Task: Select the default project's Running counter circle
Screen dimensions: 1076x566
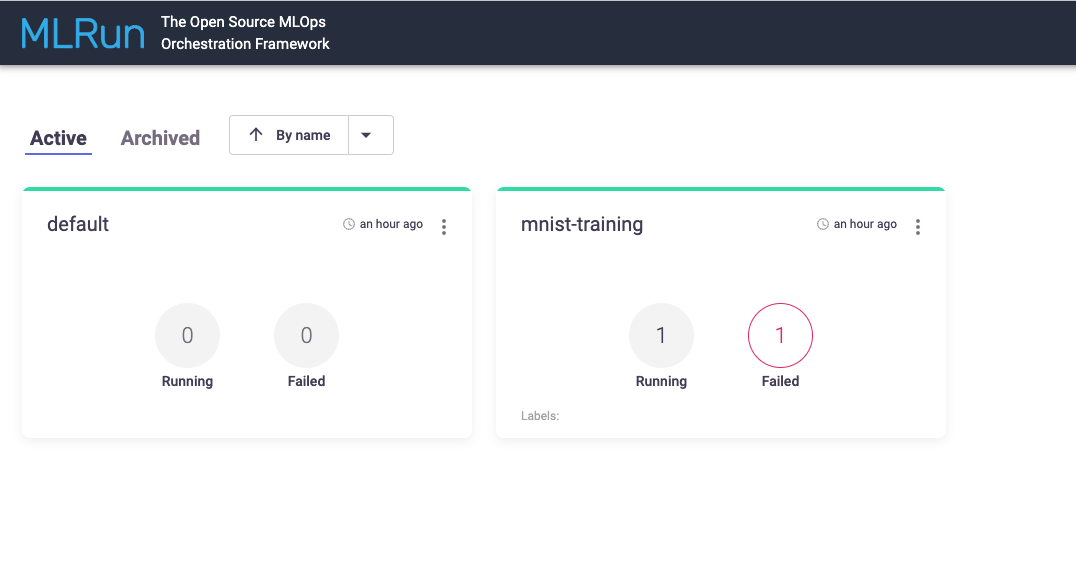Action: click(187, 336)
